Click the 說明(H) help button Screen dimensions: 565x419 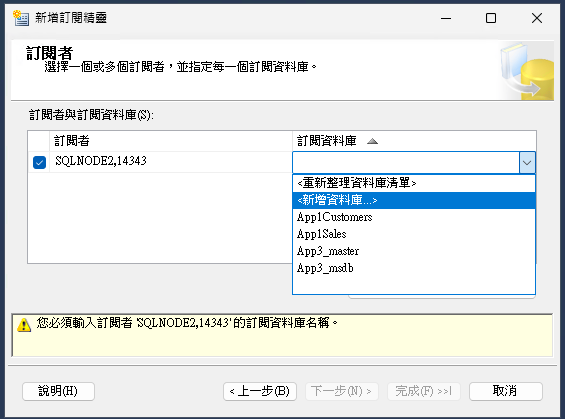point(58,391)
